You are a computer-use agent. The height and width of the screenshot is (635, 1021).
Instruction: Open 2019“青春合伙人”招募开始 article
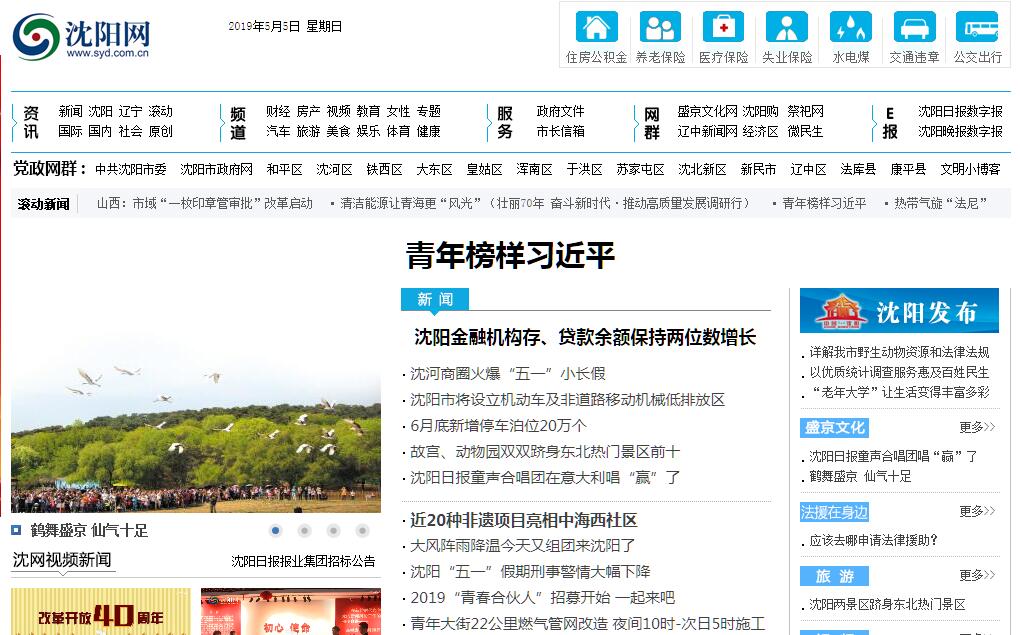click(542, 598)
